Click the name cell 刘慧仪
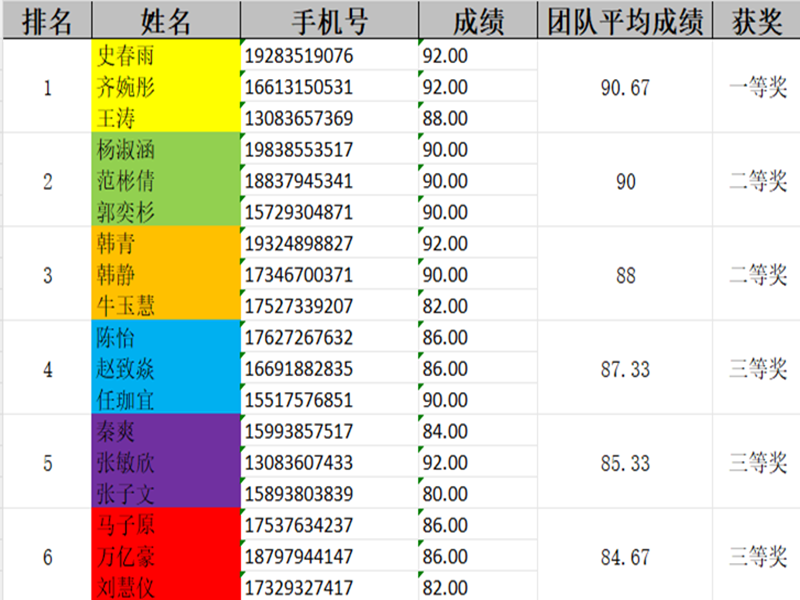800x600 pixels. click(166, 586)
